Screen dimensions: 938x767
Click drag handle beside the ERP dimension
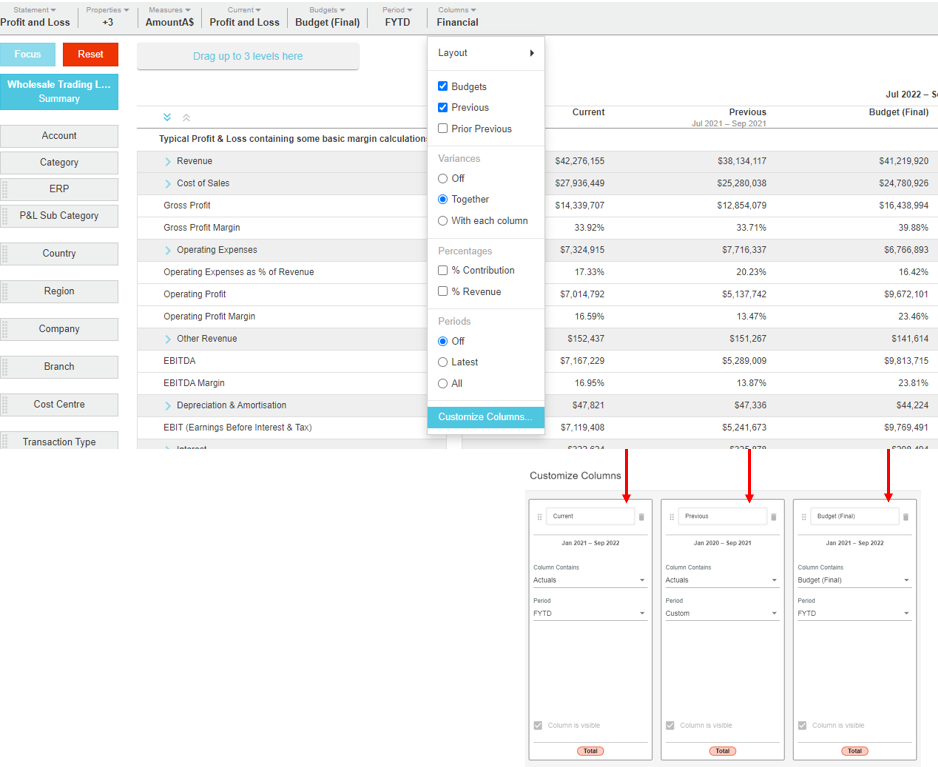5,189
